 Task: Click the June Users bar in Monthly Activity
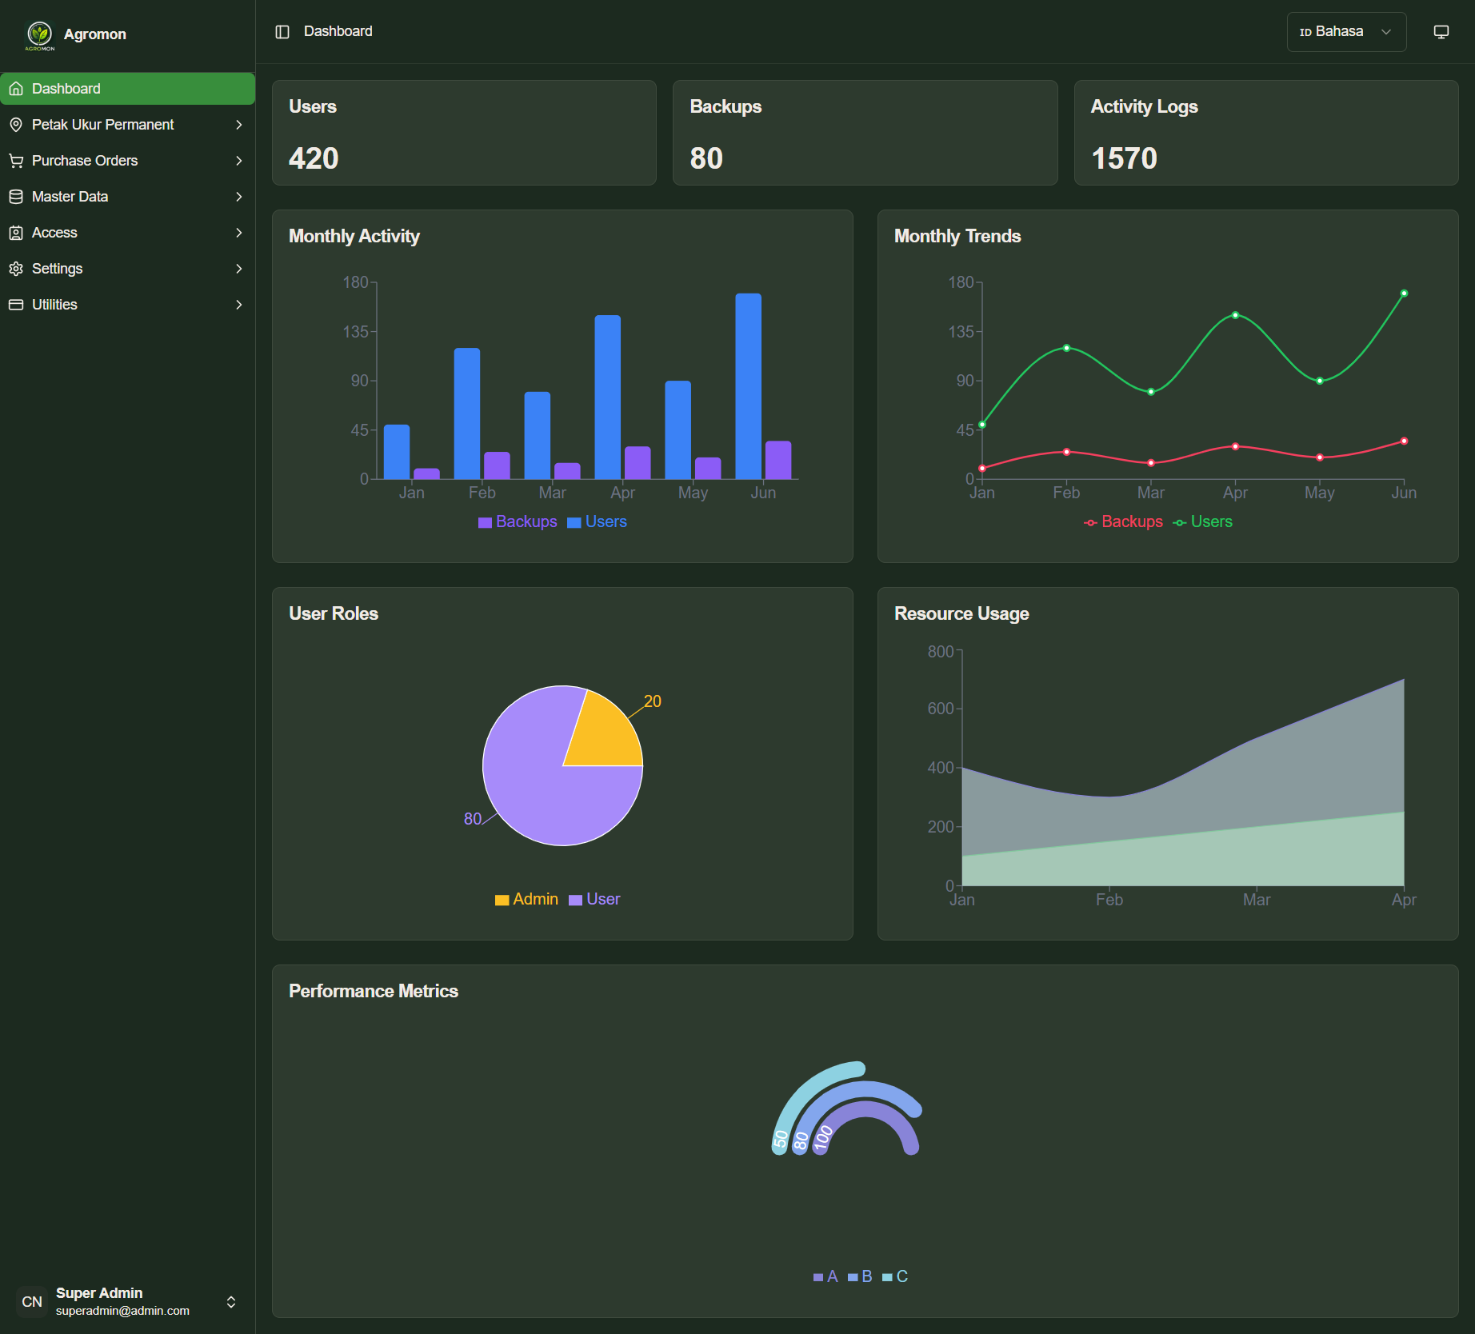[x=748, y=386]
